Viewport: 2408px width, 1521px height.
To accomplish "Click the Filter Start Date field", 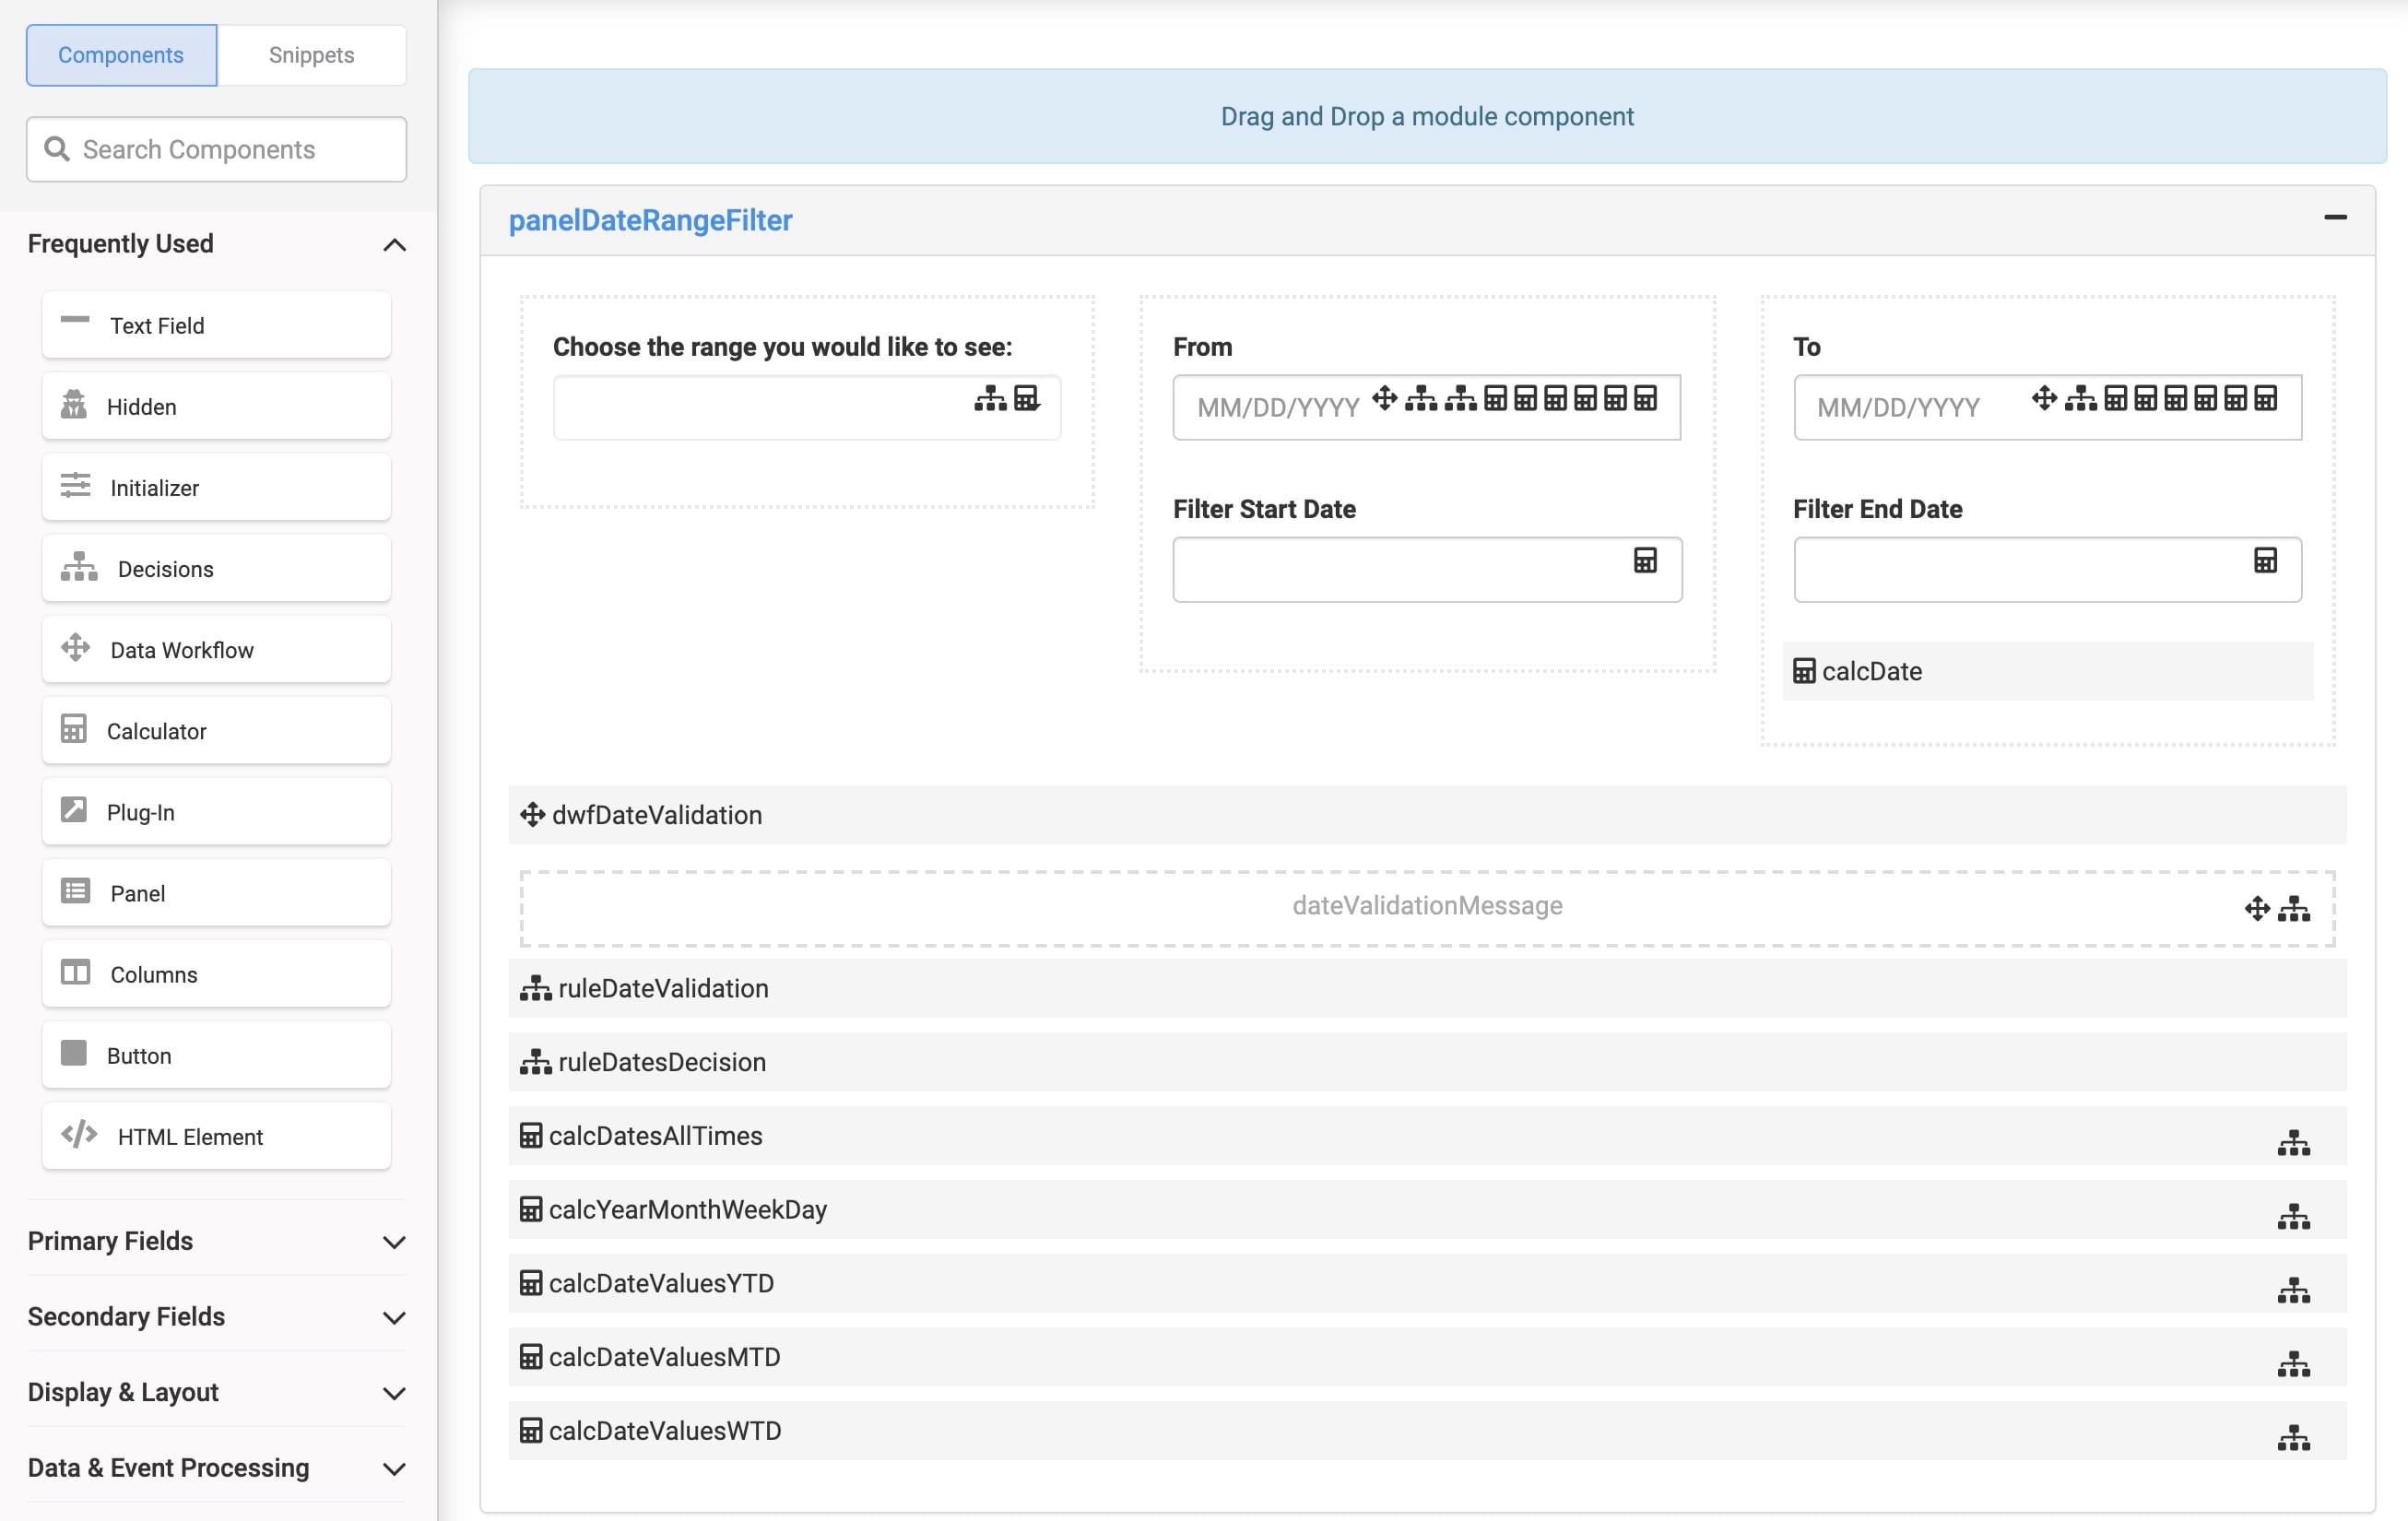I will coord(1427,570).
